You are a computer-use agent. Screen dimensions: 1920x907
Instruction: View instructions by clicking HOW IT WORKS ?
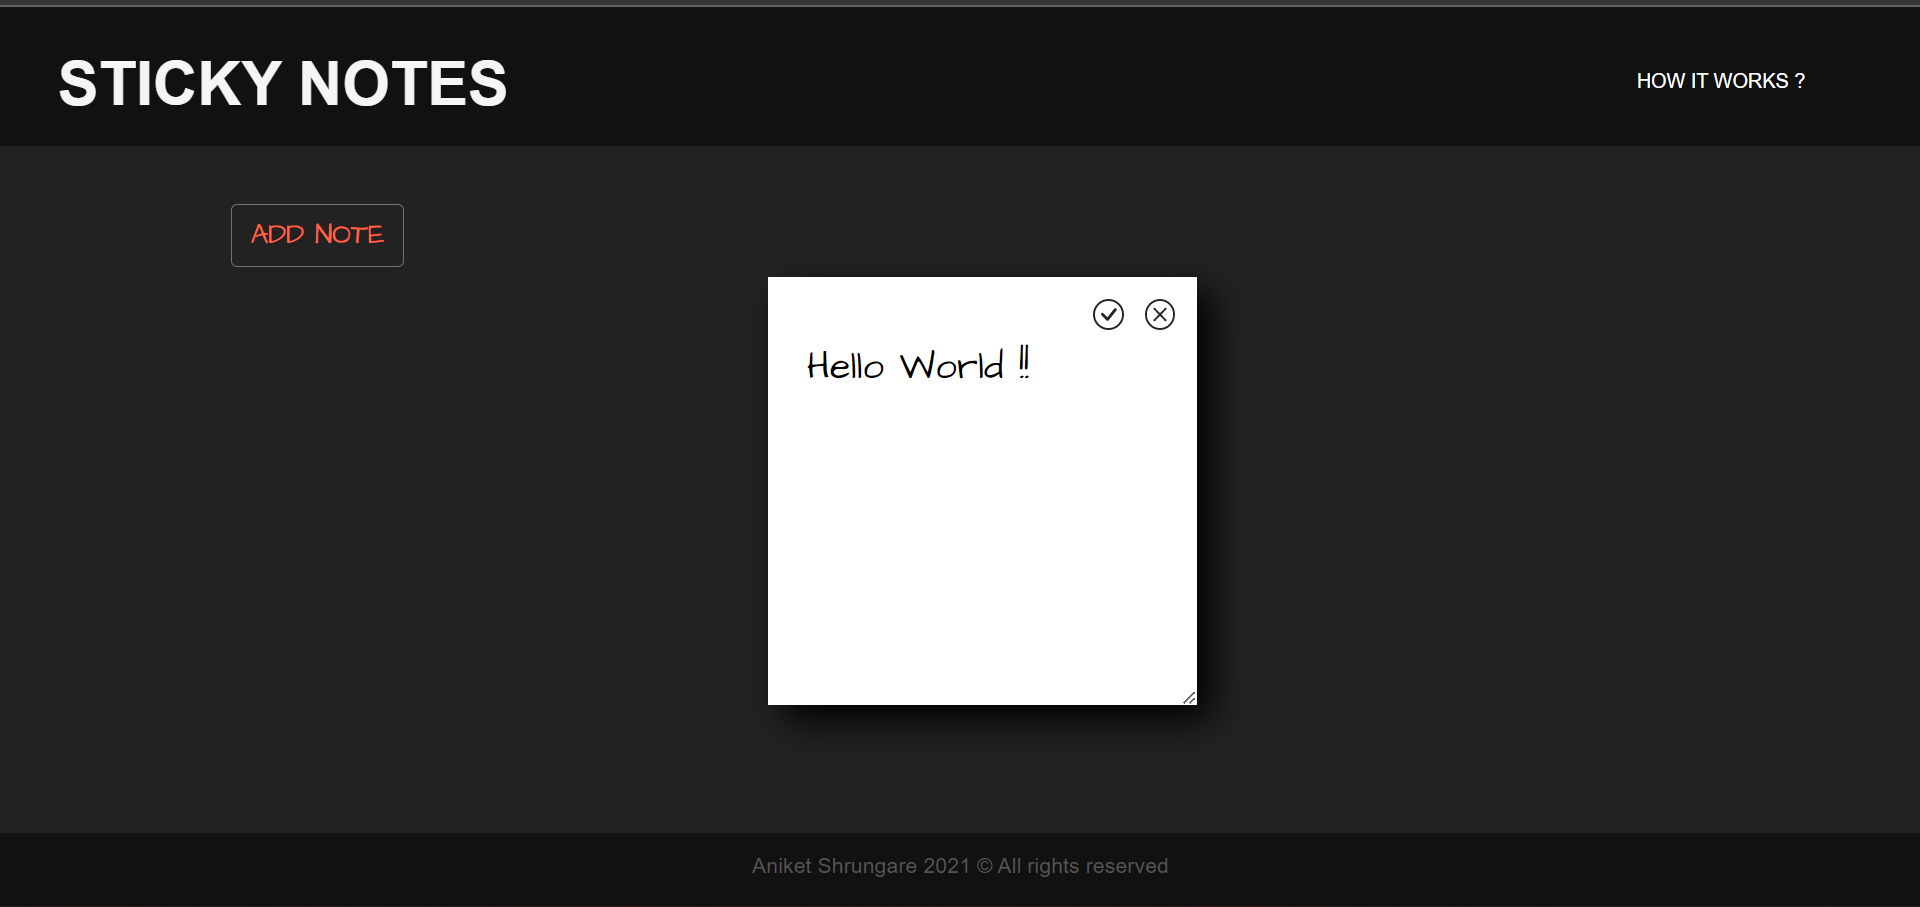1721,80
